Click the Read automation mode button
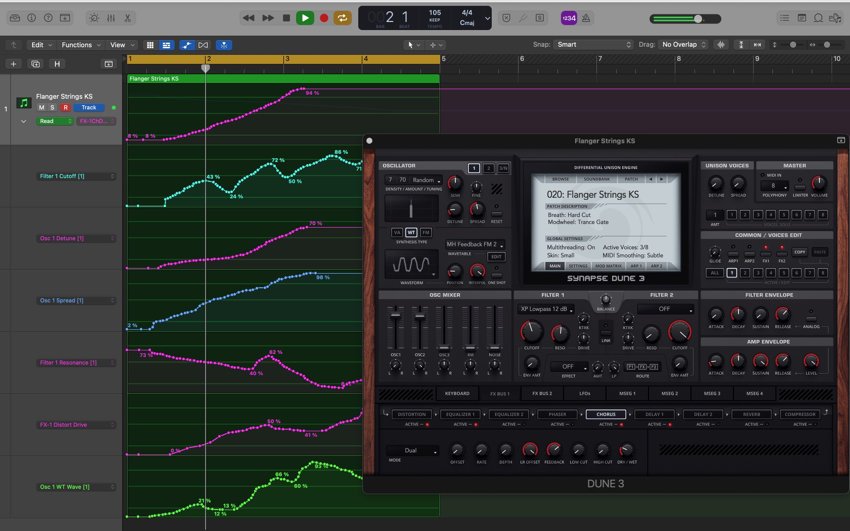Image resolution: width=850 pixels, height=531 pixels. [54, 121]
